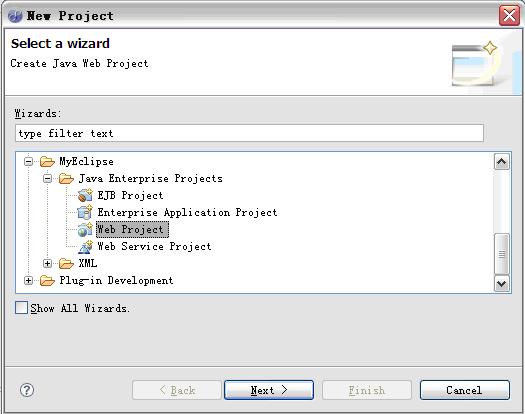Screen dimensions: 525x414
Task: Click the EJB Project icon
Action: point(85,195)
